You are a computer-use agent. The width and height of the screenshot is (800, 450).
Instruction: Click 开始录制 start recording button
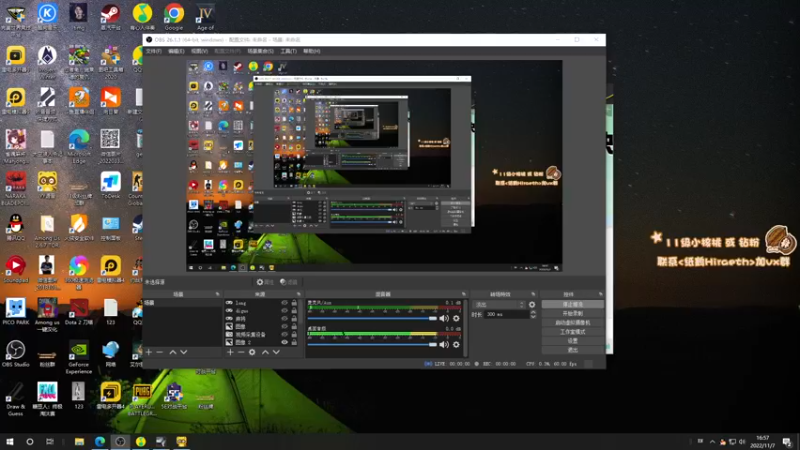tap(572, 313)
